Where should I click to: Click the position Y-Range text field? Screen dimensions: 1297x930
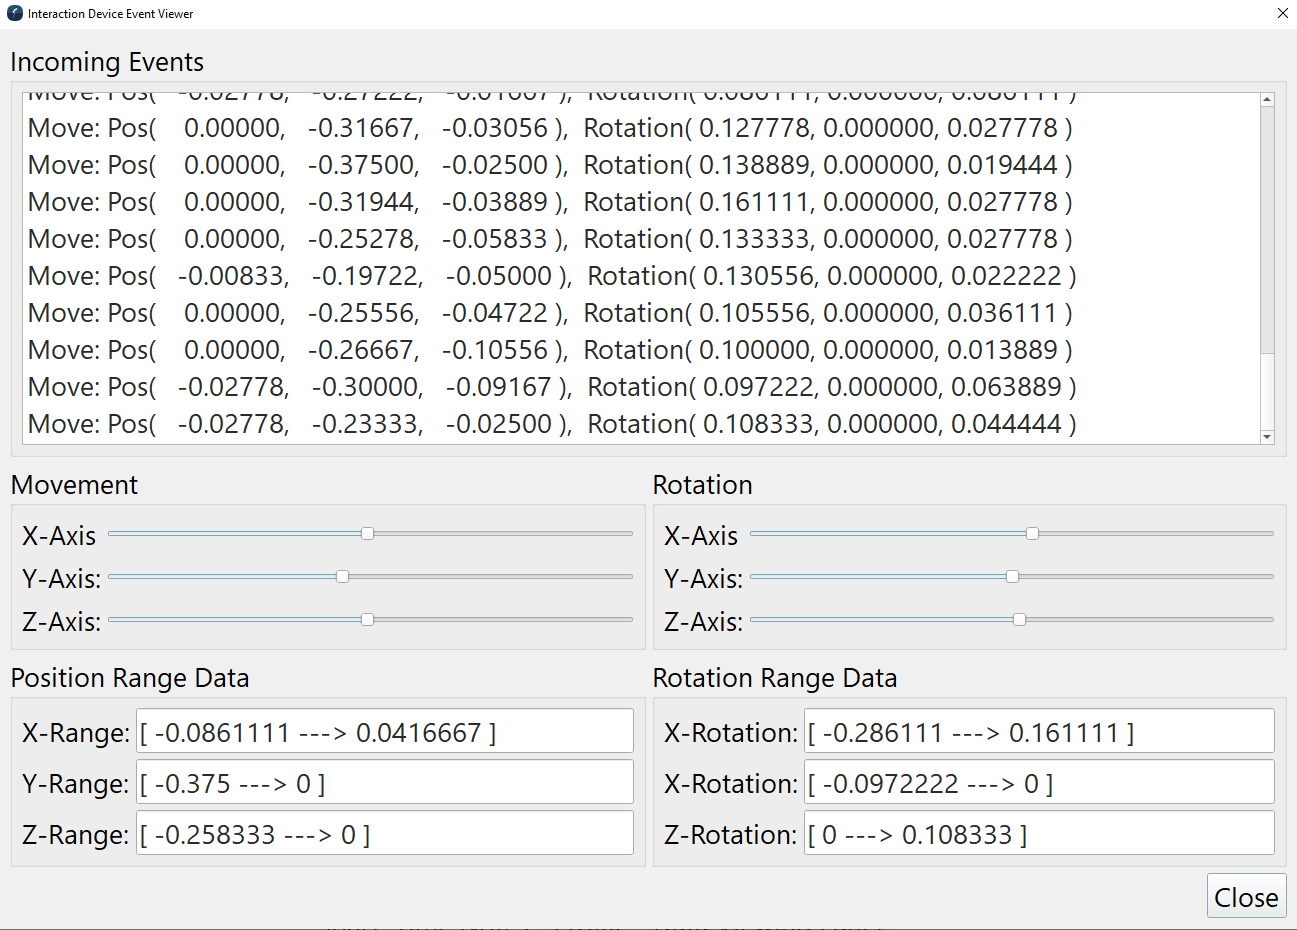385,783
